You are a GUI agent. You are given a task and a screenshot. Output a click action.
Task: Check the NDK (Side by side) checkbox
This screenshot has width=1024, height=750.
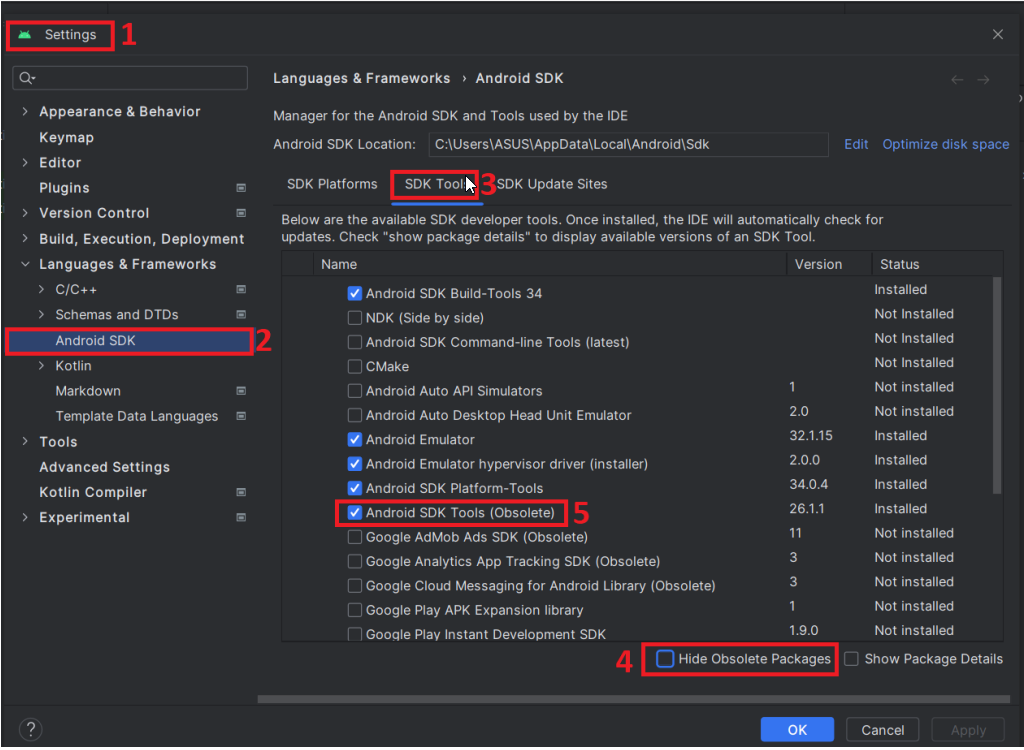point(355,318)
